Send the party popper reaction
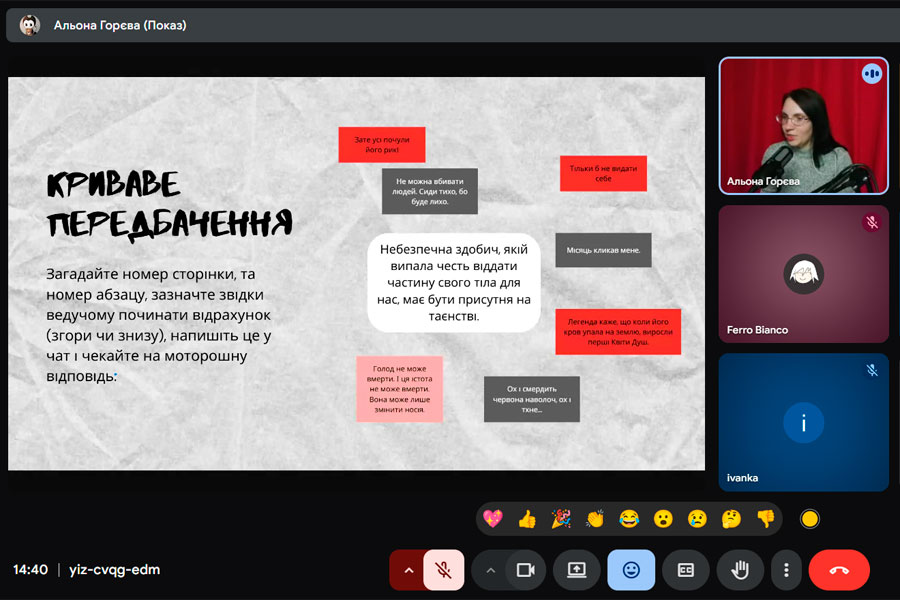This screenshot has height=600, width=900. [x=561, y=518]
